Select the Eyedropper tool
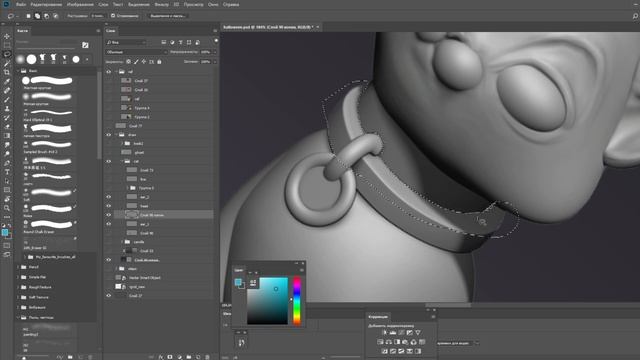This screenshot has height=360, width=640. [7, 81]
